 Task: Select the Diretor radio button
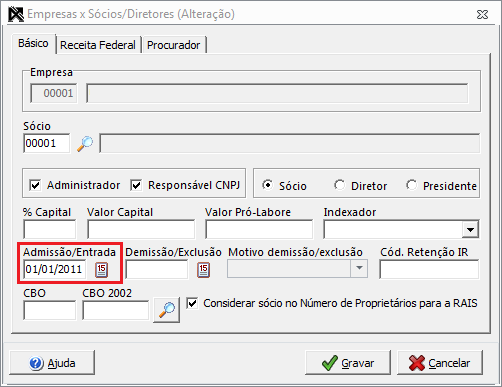pyautogui.click(x=339, y=185)
